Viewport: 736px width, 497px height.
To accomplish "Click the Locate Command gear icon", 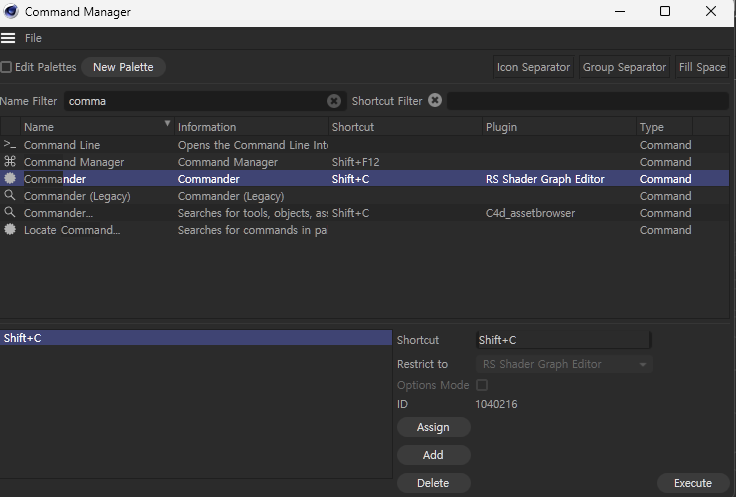I will pos(10,230).
